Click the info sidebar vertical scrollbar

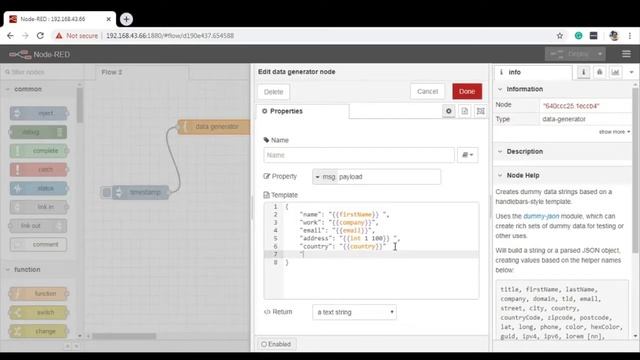tap(635, 171)
